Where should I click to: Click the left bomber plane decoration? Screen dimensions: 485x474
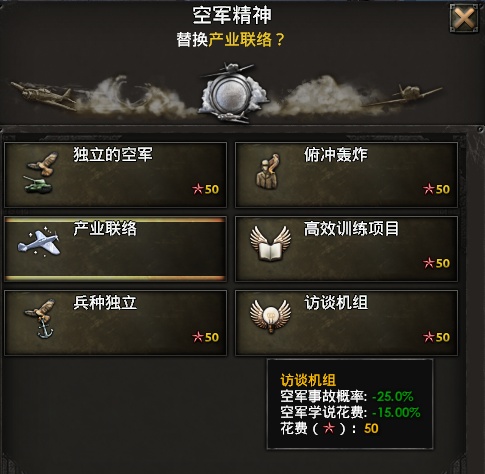point(43,95)
